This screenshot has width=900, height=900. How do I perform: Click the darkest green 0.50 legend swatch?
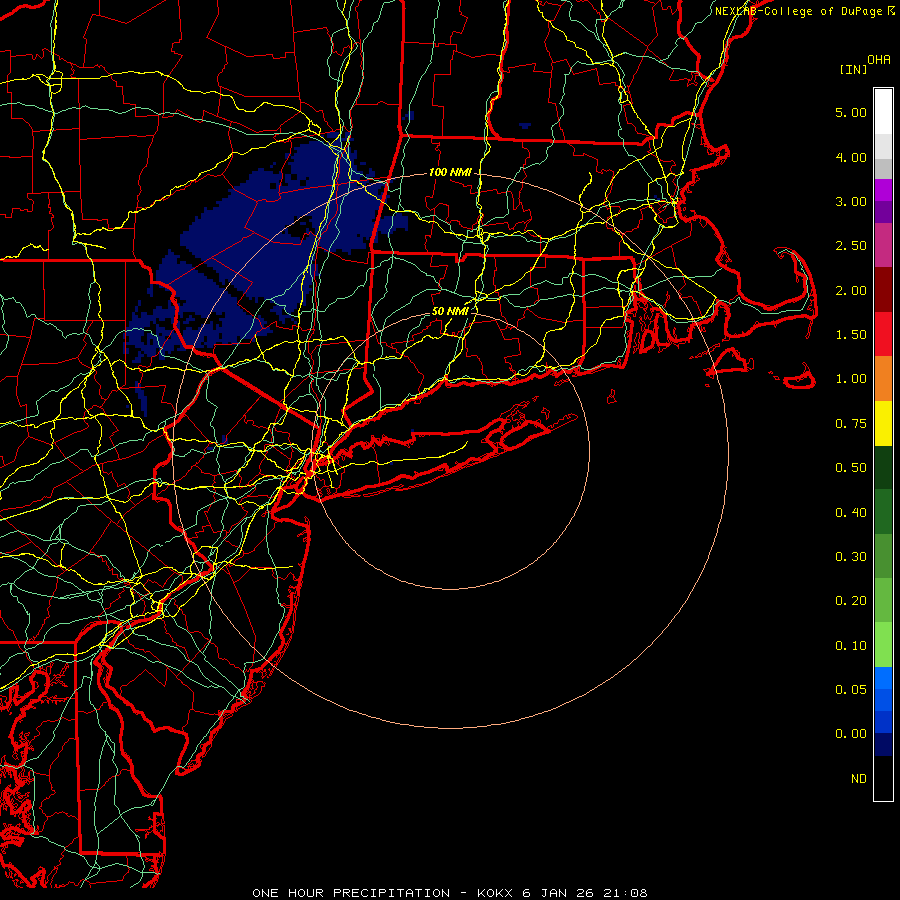click(x=883, y=467)
